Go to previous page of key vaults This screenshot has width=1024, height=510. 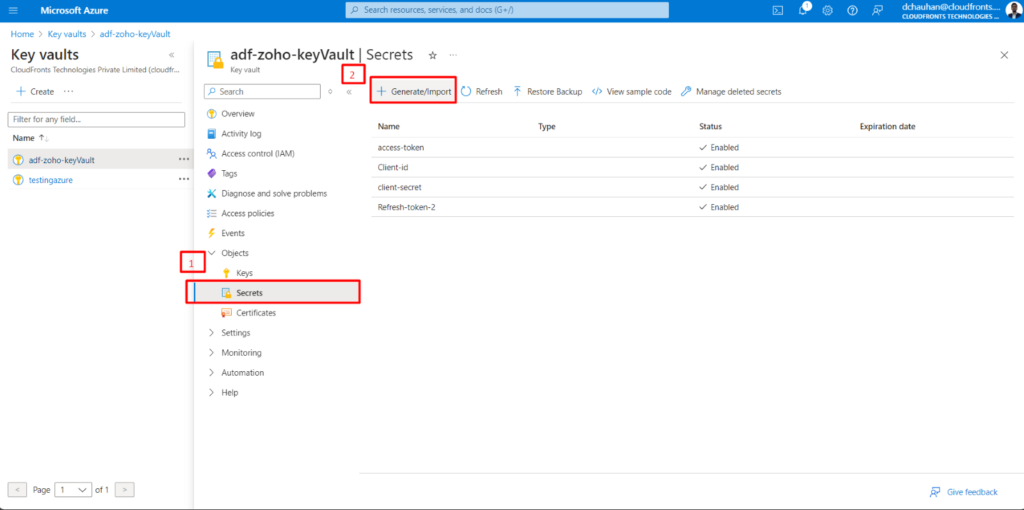pyautogui.click(x=18, y=489)
